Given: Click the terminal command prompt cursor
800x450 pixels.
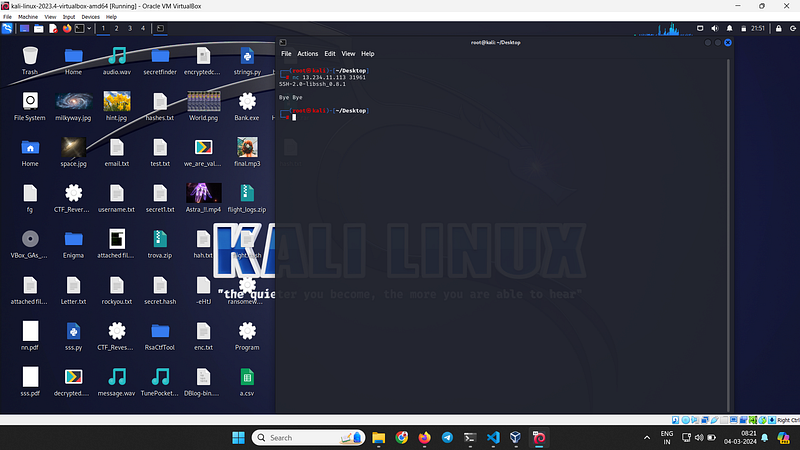Looking at the screenshot, I should pos(294,117).
